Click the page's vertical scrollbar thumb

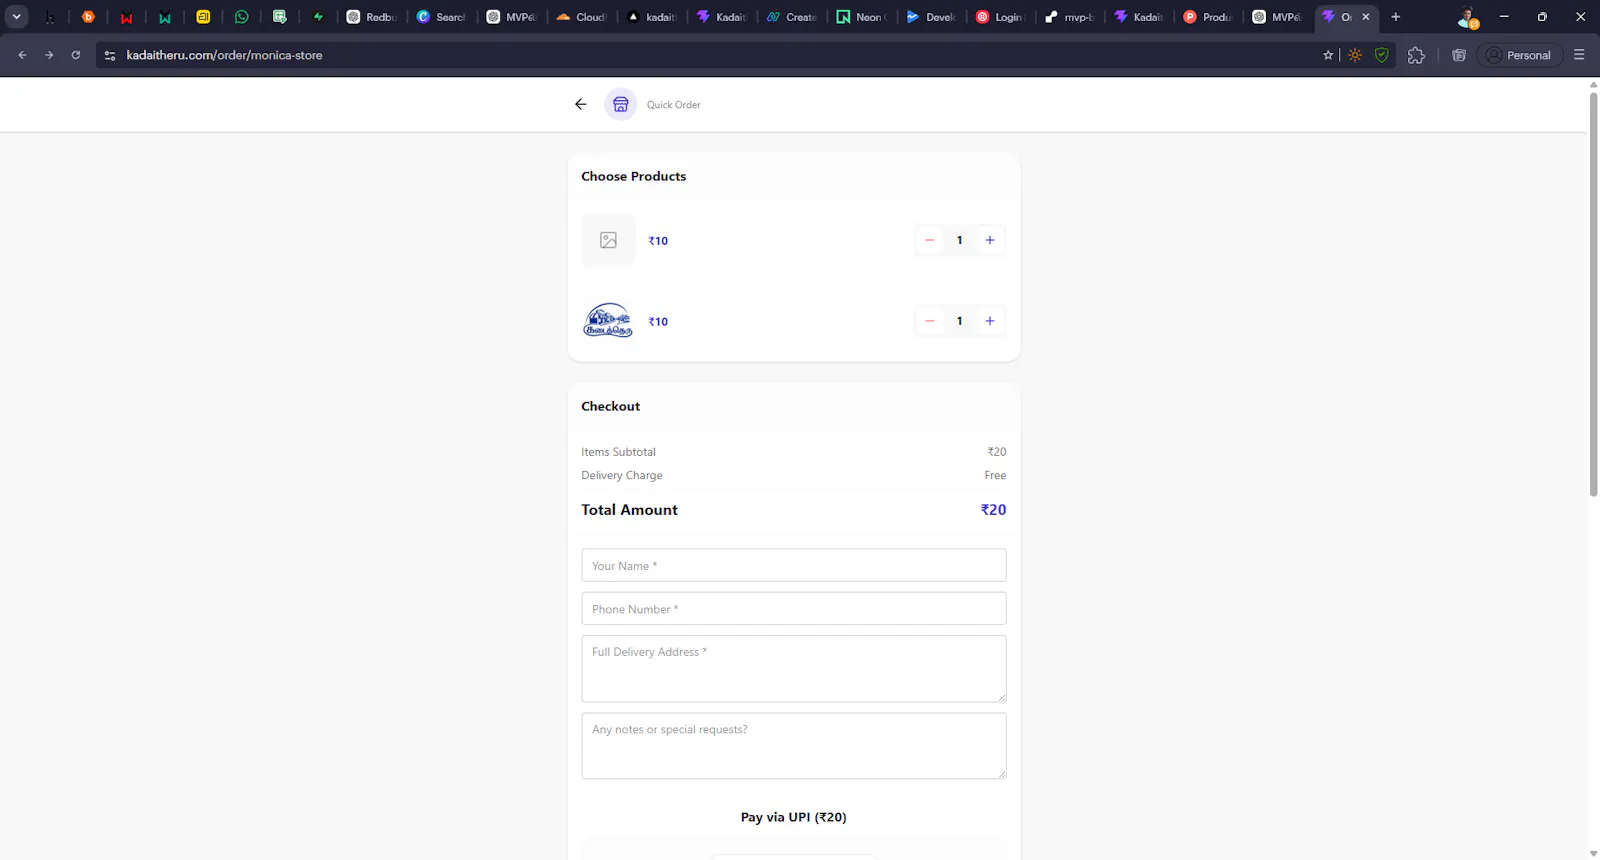(1594, 293)
